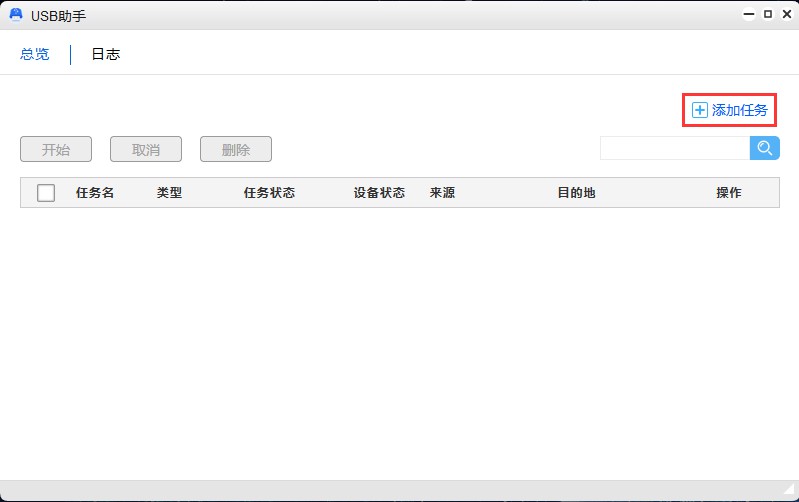
Task: Maximize the USB助手 window
Action: [x=768, y=15]
